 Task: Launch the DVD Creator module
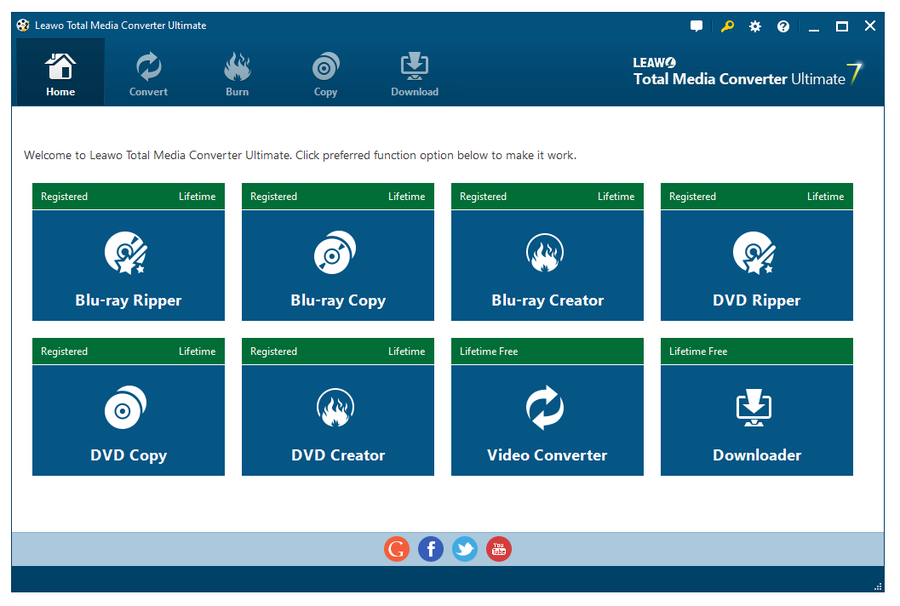[x=338, y=420]
